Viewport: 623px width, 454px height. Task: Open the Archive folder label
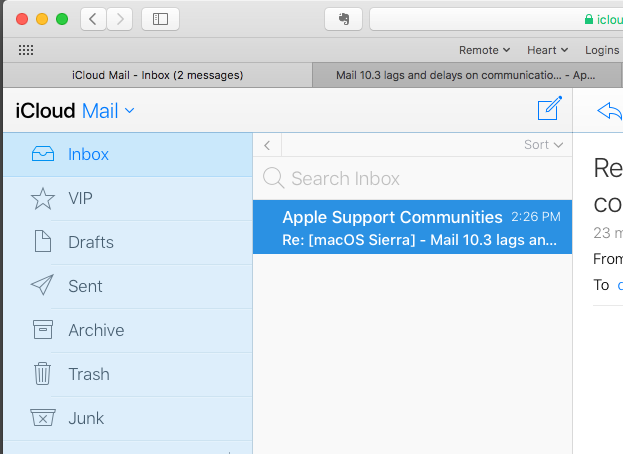[x=96, y=330]
